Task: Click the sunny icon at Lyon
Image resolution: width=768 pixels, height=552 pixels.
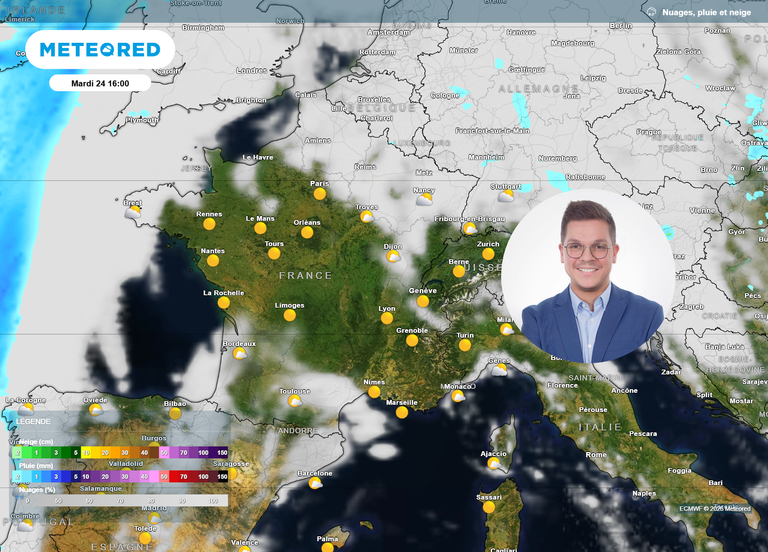Action: (387, 320)
